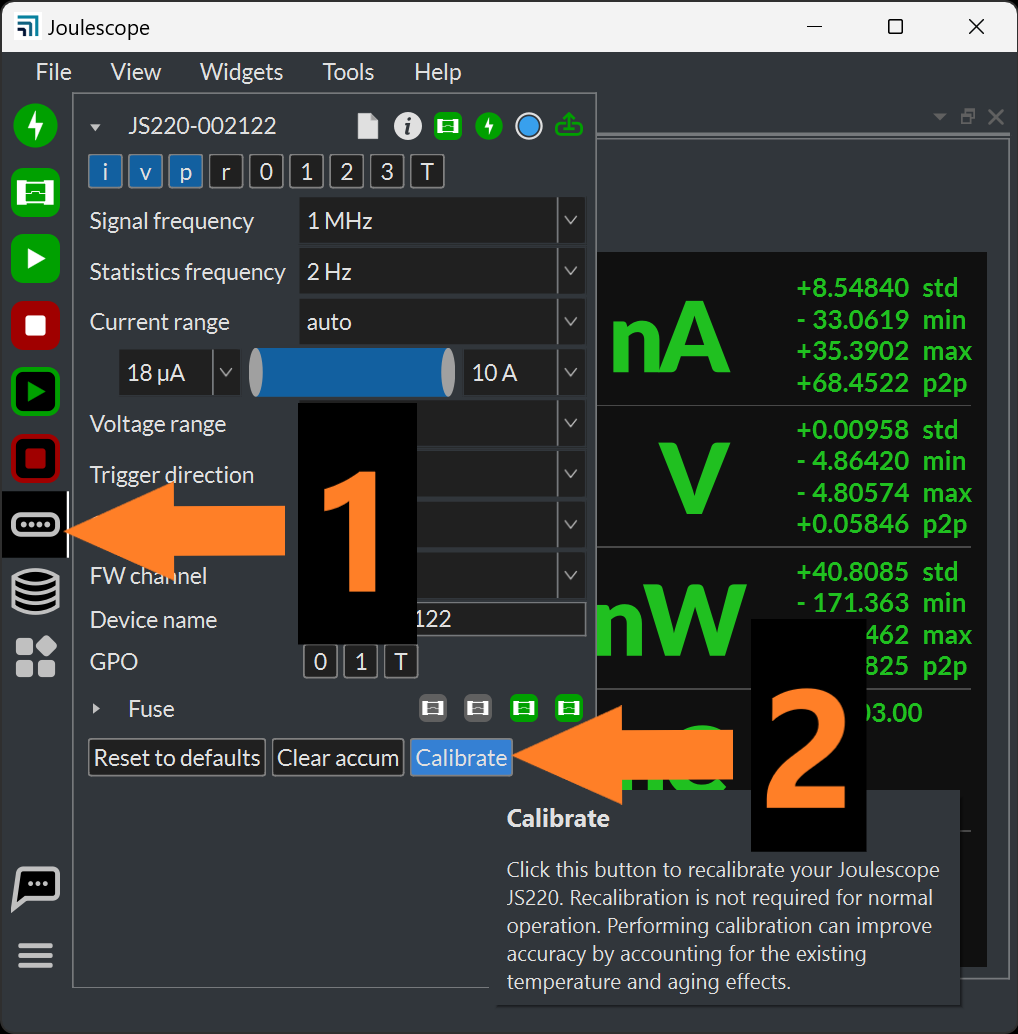Close the widget panel with X icon
Screen dimensions: 1018x1034
pyautogui.click(x=996, y=117)
